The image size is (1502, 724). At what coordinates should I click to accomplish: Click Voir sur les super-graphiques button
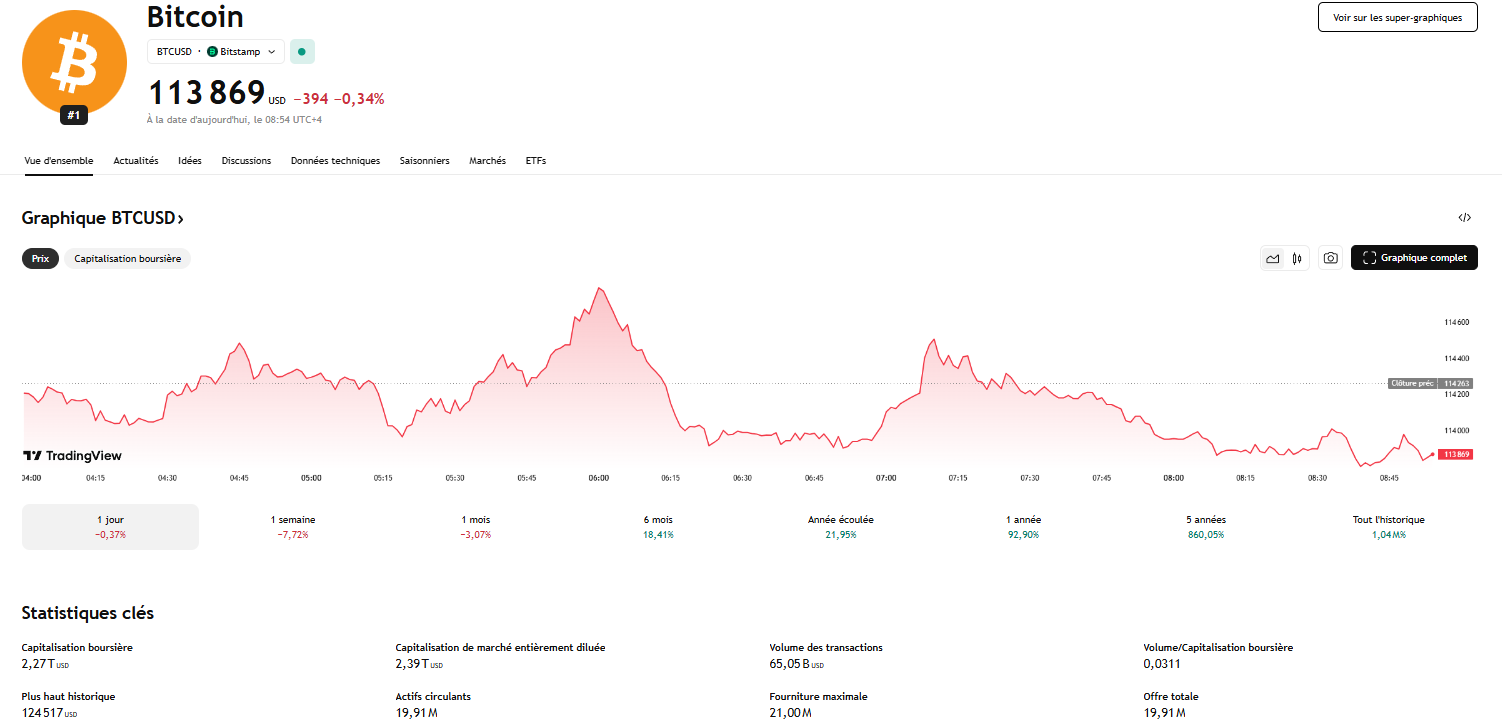pos(1397,17)
